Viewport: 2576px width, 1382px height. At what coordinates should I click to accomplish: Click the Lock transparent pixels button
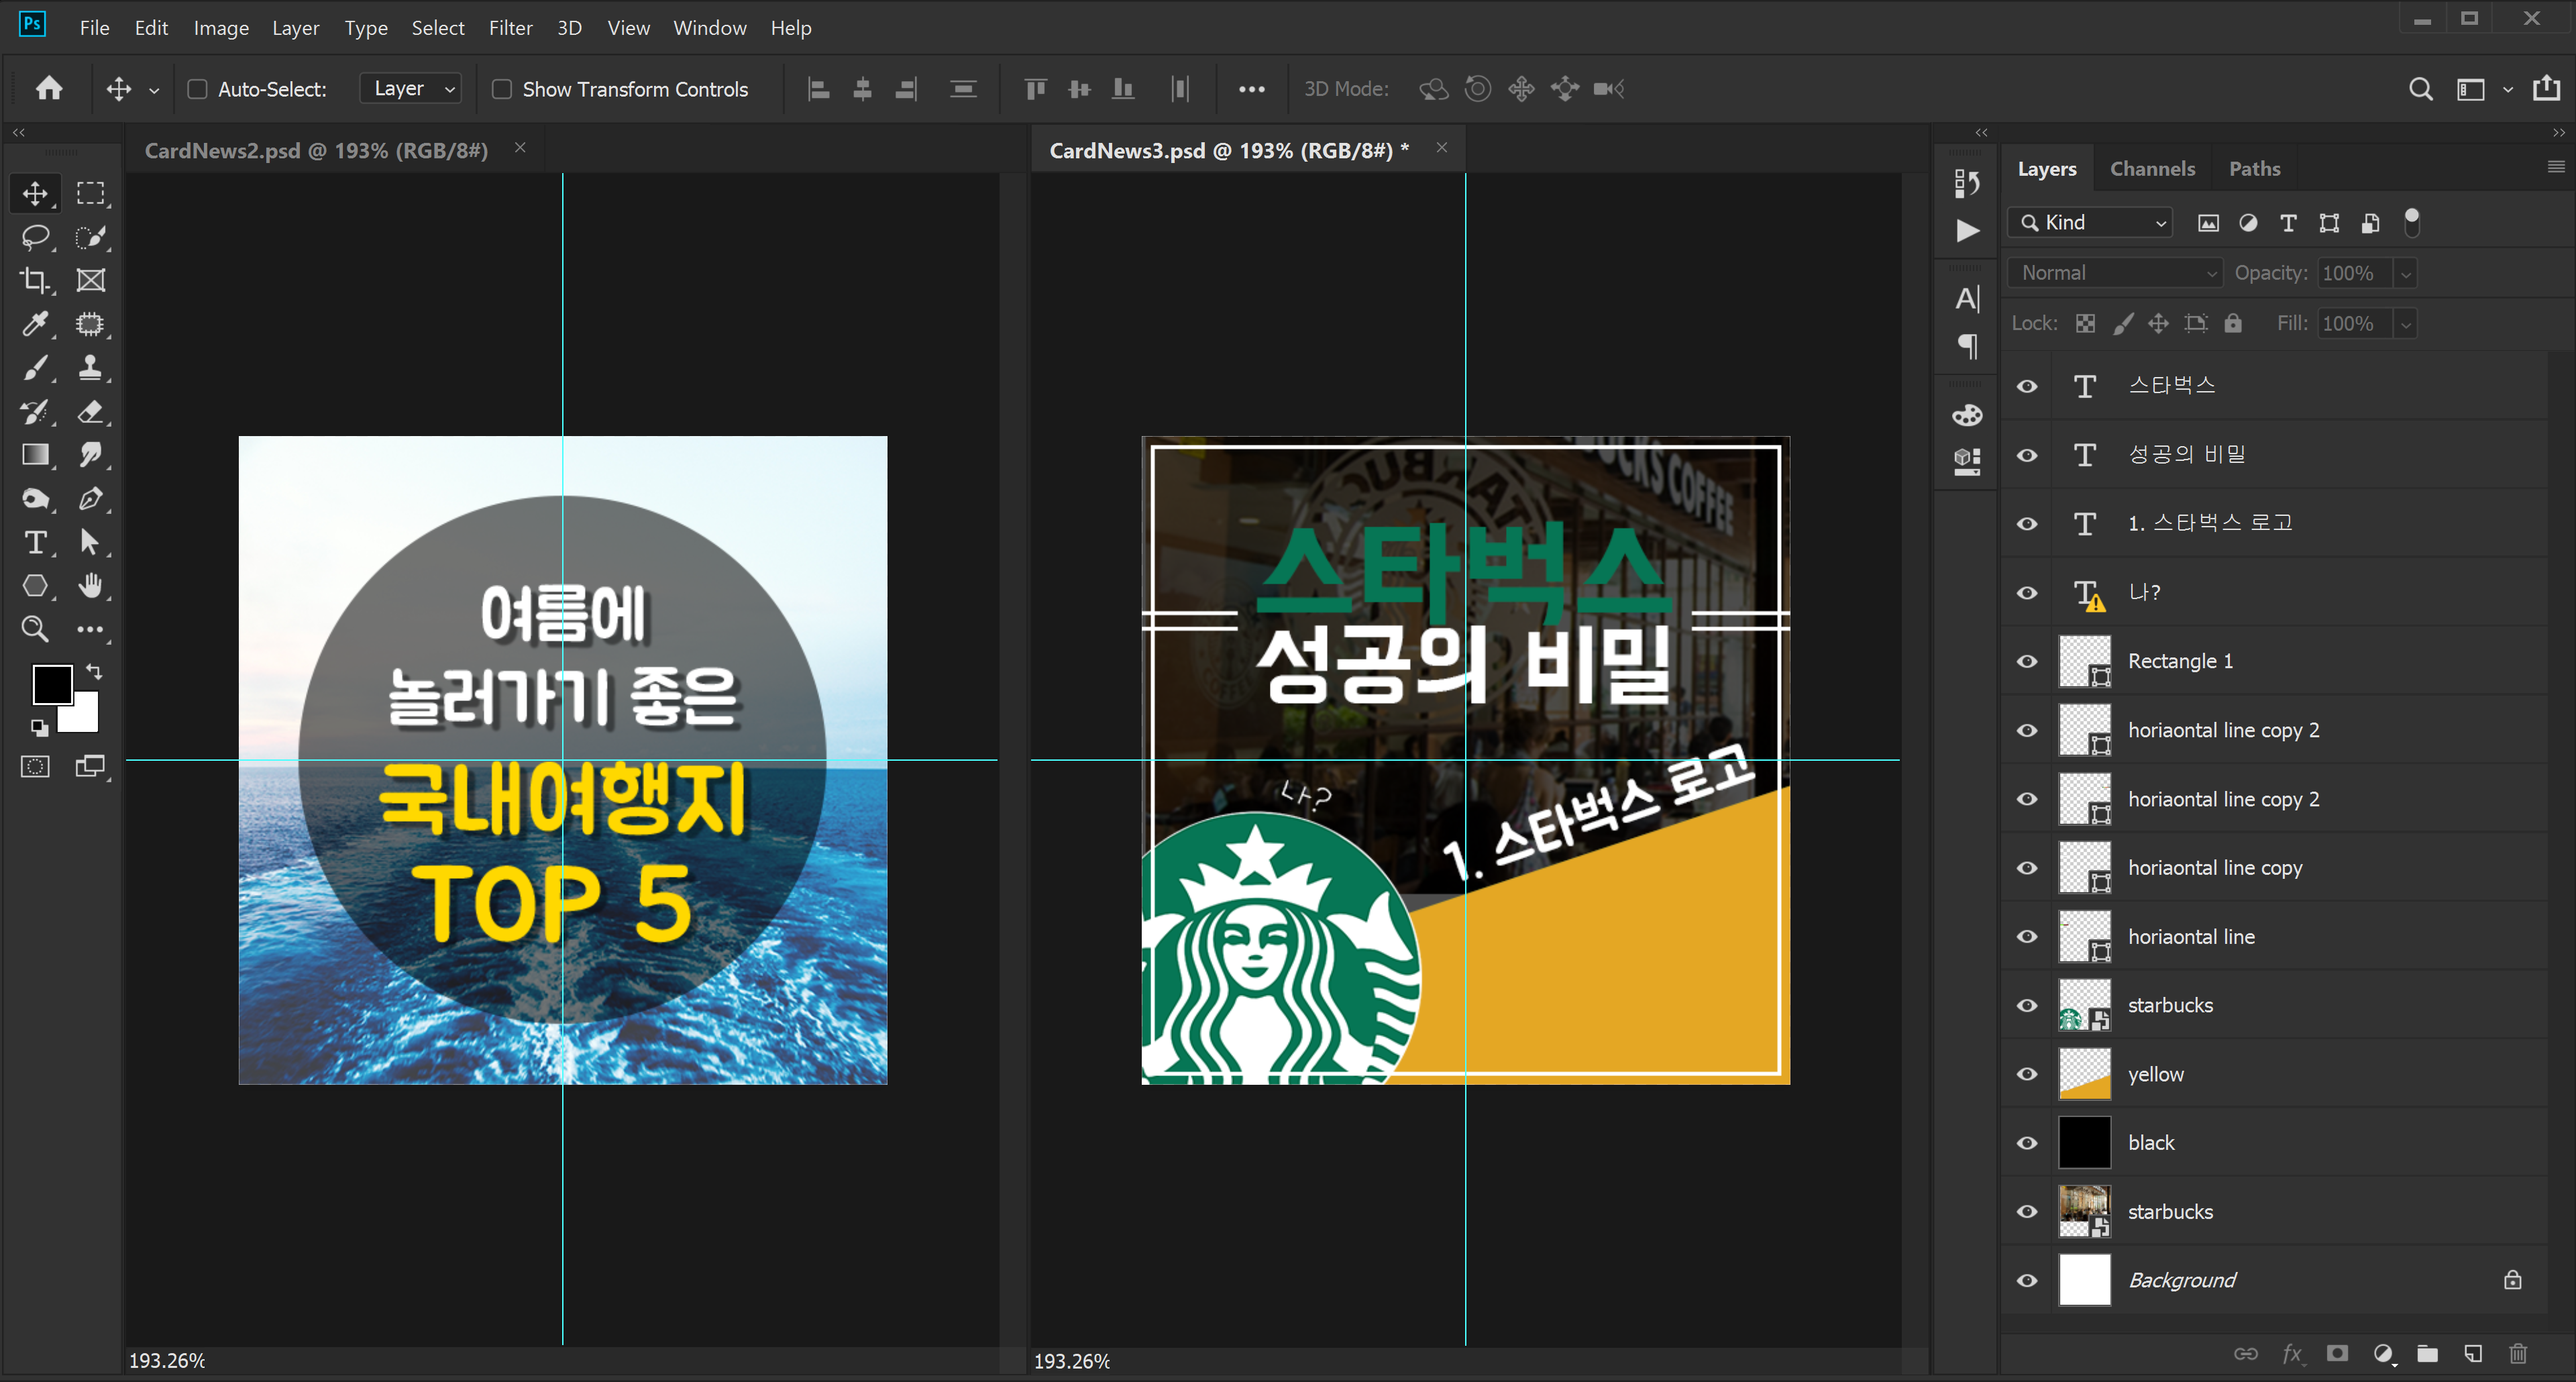pos(2085,323)
